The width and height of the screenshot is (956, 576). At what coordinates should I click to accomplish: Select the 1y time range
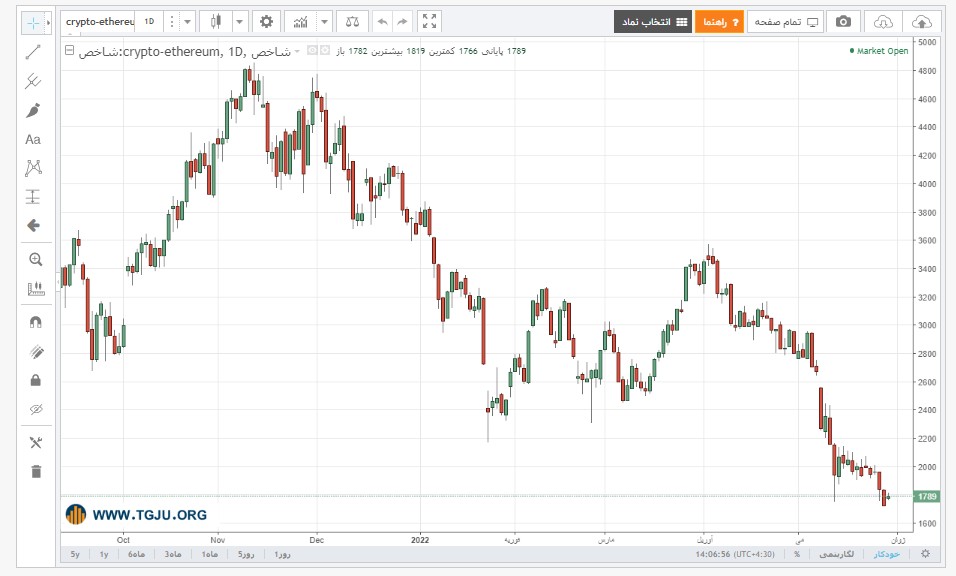(x=104, y=554)
